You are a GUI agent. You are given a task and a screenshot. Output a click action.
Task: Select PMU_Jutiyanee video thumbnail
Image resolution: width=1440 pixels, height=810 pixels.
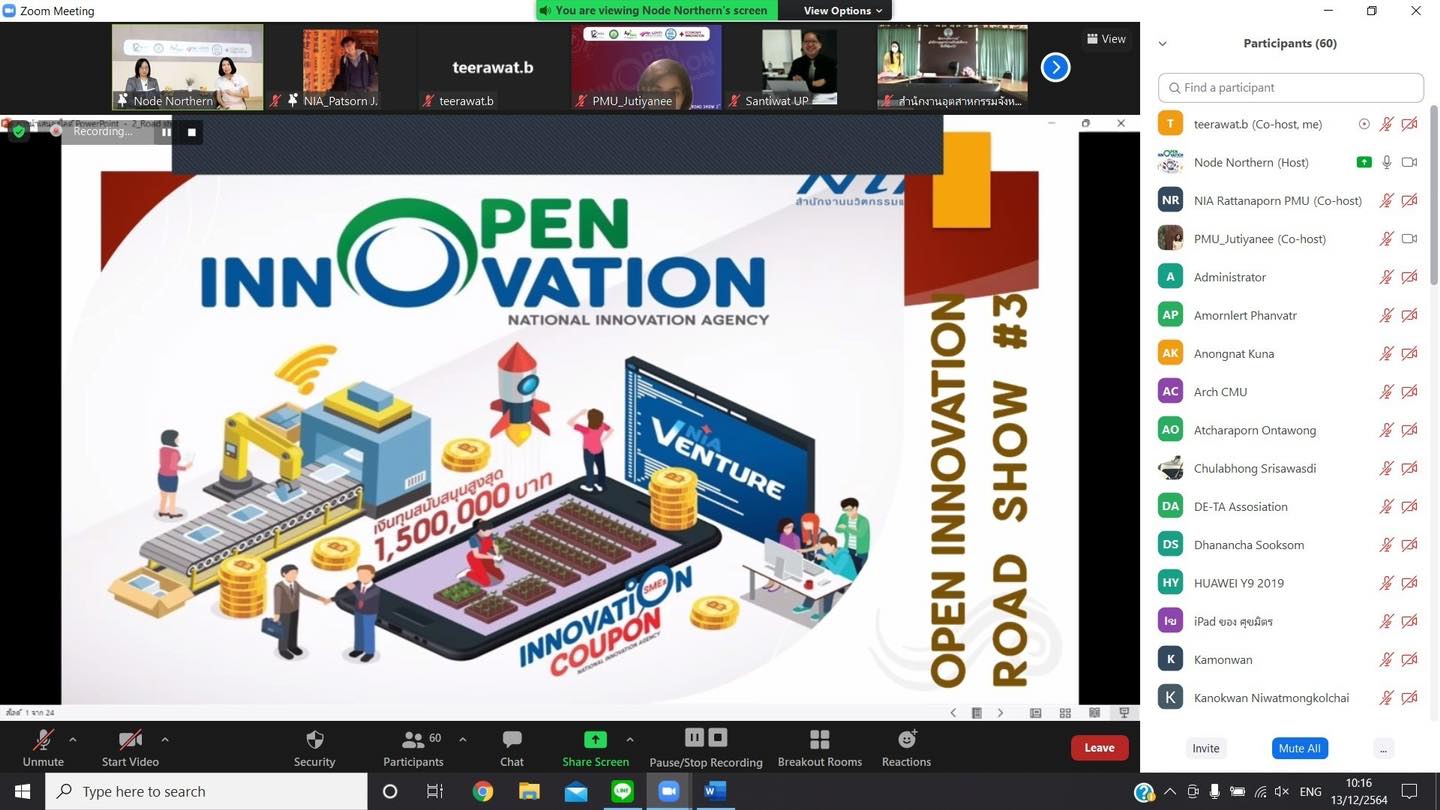pos(646,67)
